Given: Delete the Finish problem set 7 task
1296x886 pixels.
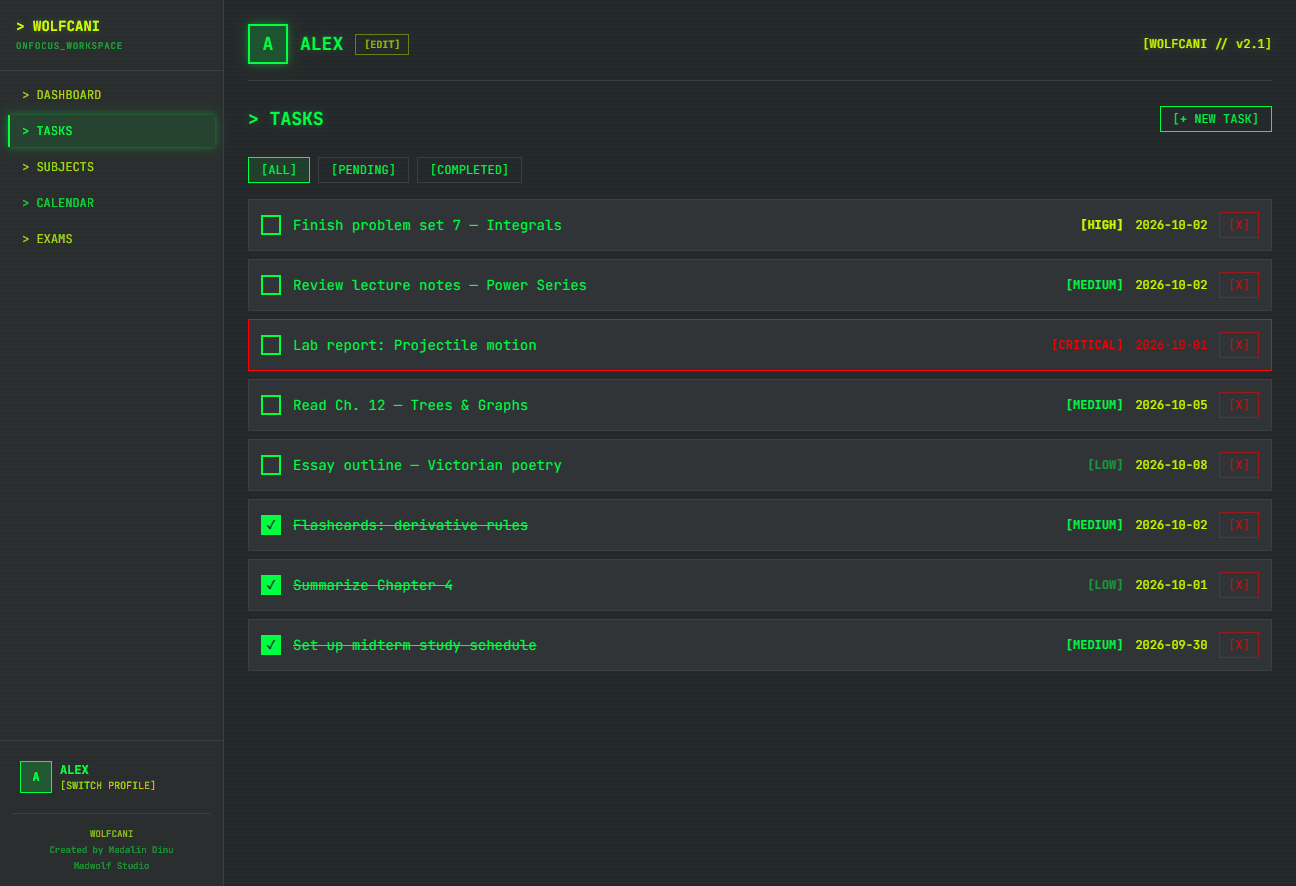Looking at the screenshot, I should pyautogui.click(x=1239, y=225).
